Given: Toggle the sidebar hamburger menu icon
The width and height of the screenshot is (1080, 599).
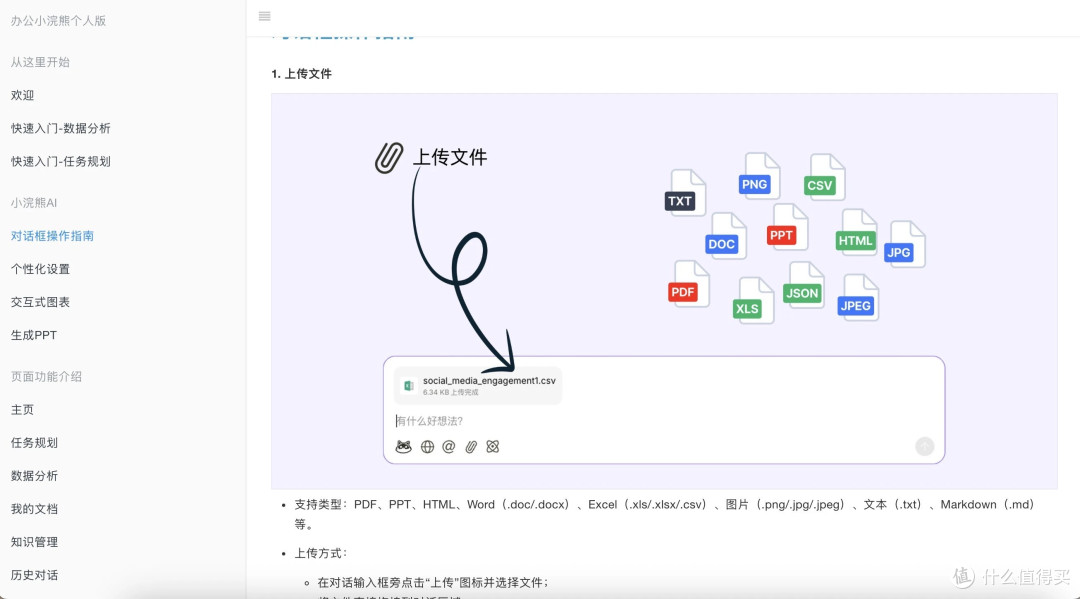Looking at the screenshot, I should 264,17.
